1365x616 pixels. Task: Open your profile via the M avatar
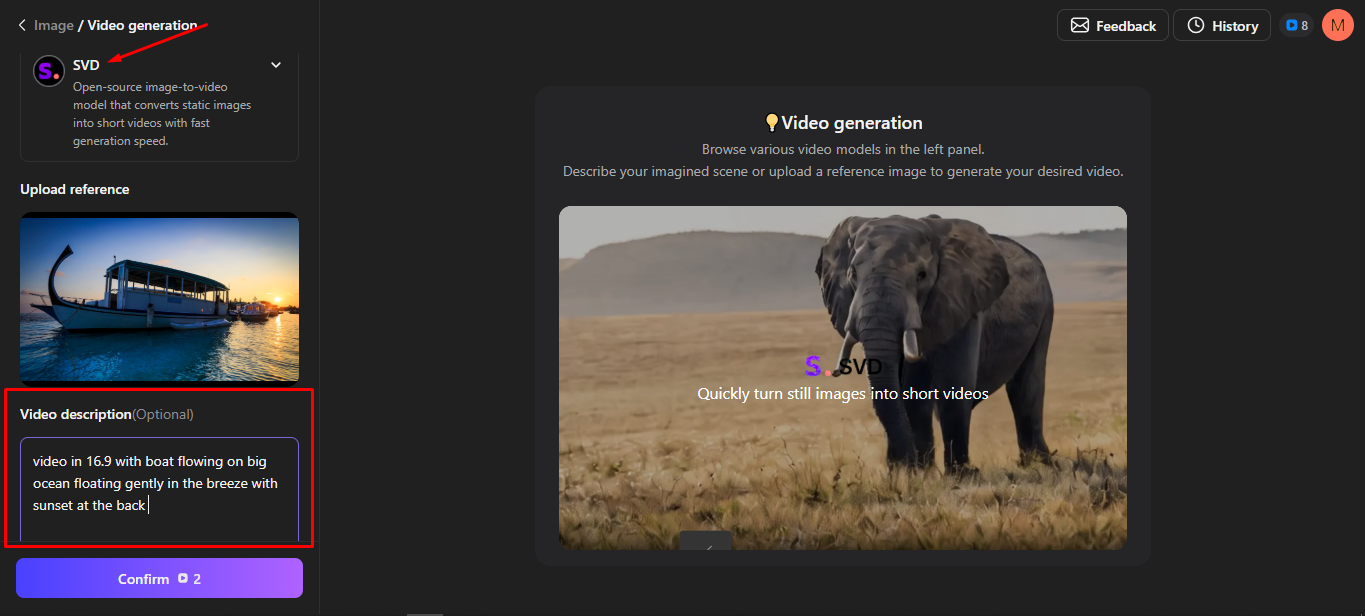click(x=1337, y=25)
